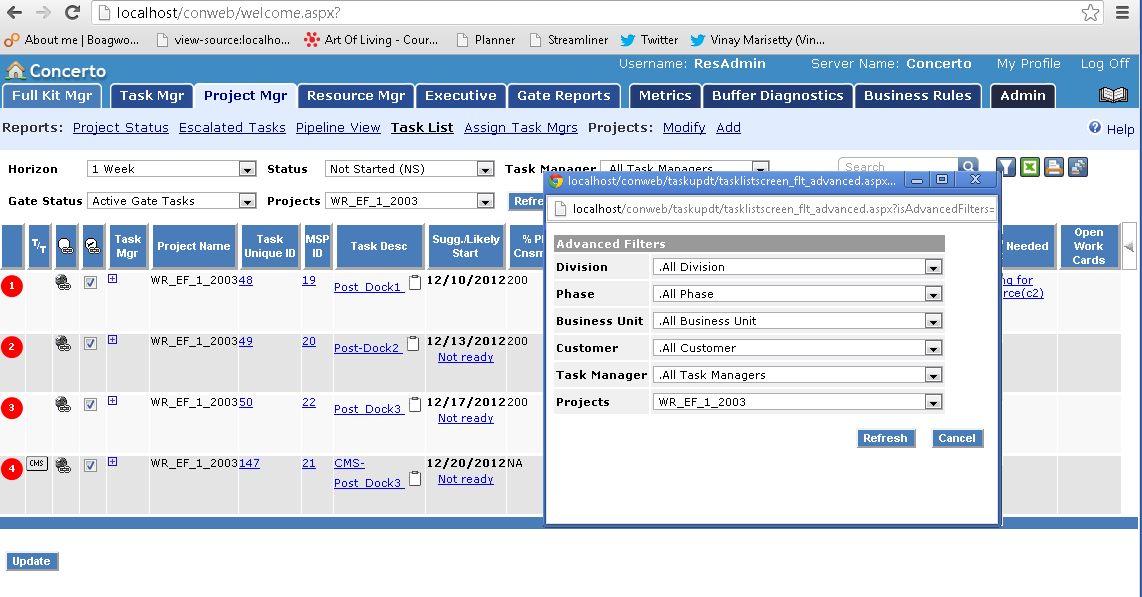Screen dimensions: 1142x597
Task: Switch to the Task Mgr tab
Action: [x=151, y=95]
